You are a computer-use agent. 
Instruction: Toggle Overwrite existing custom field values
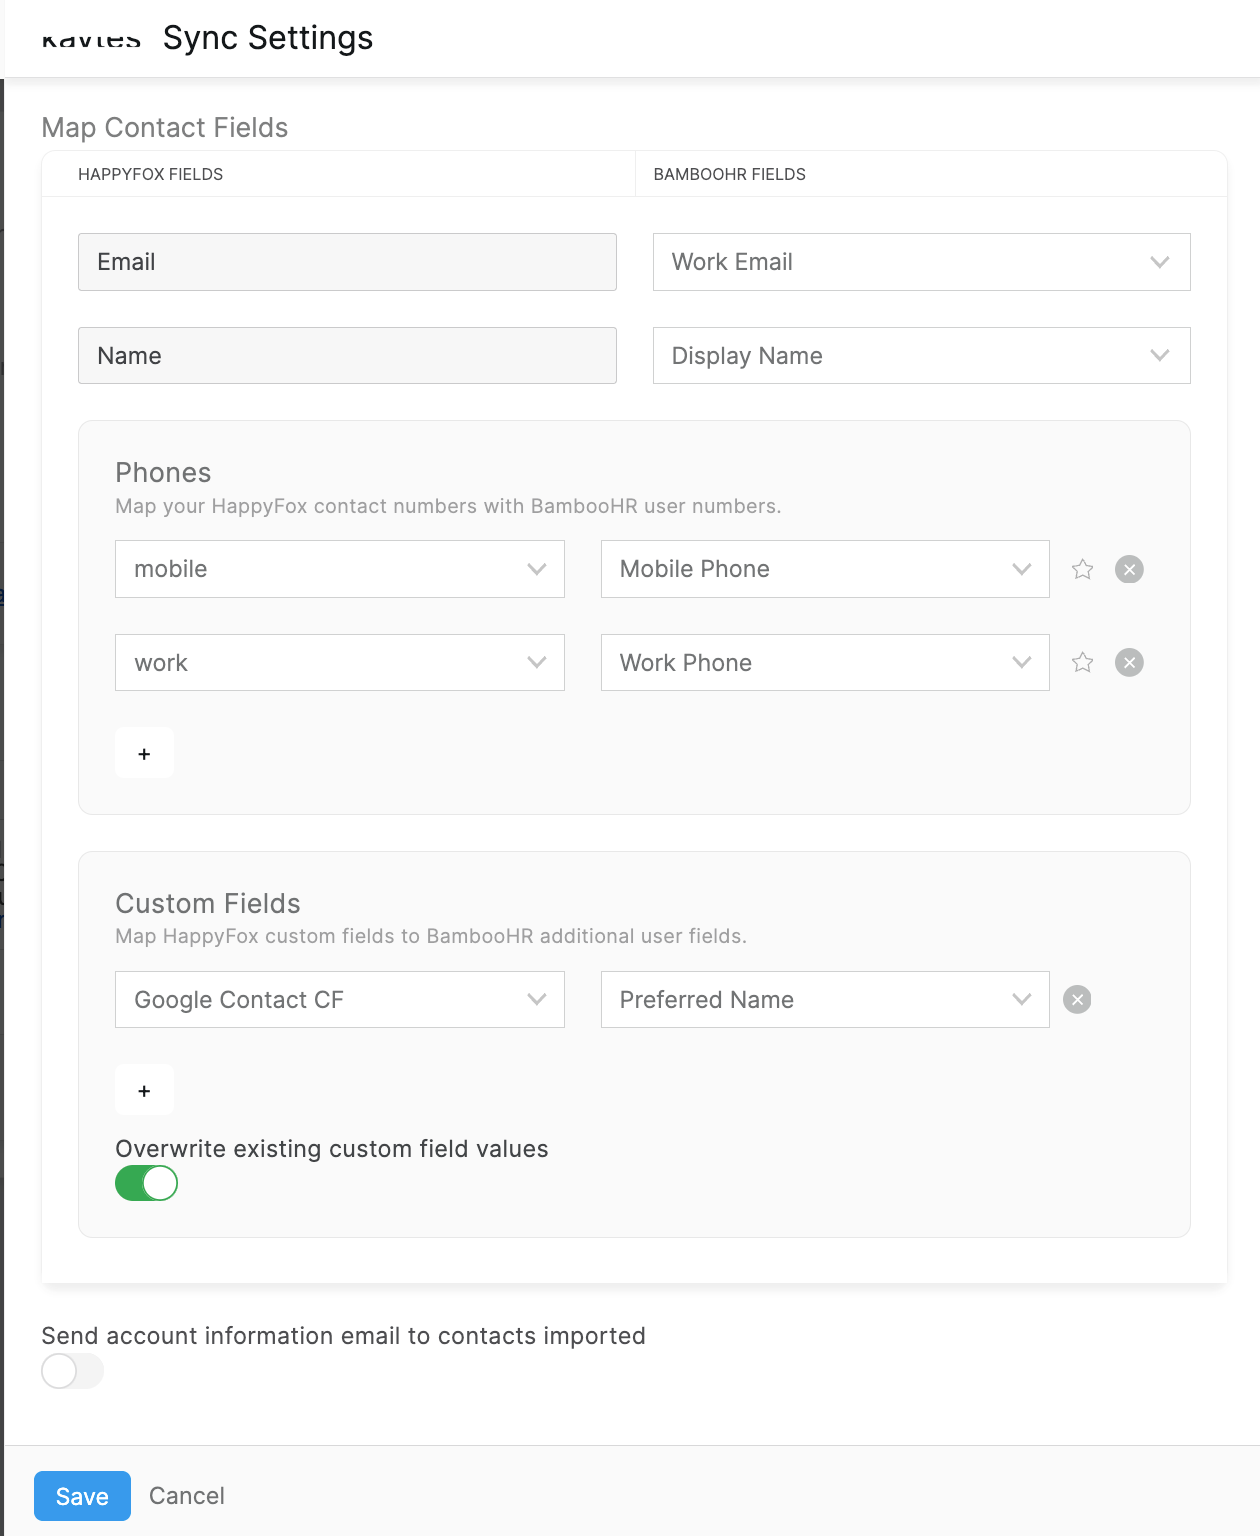pos(146,1183)
